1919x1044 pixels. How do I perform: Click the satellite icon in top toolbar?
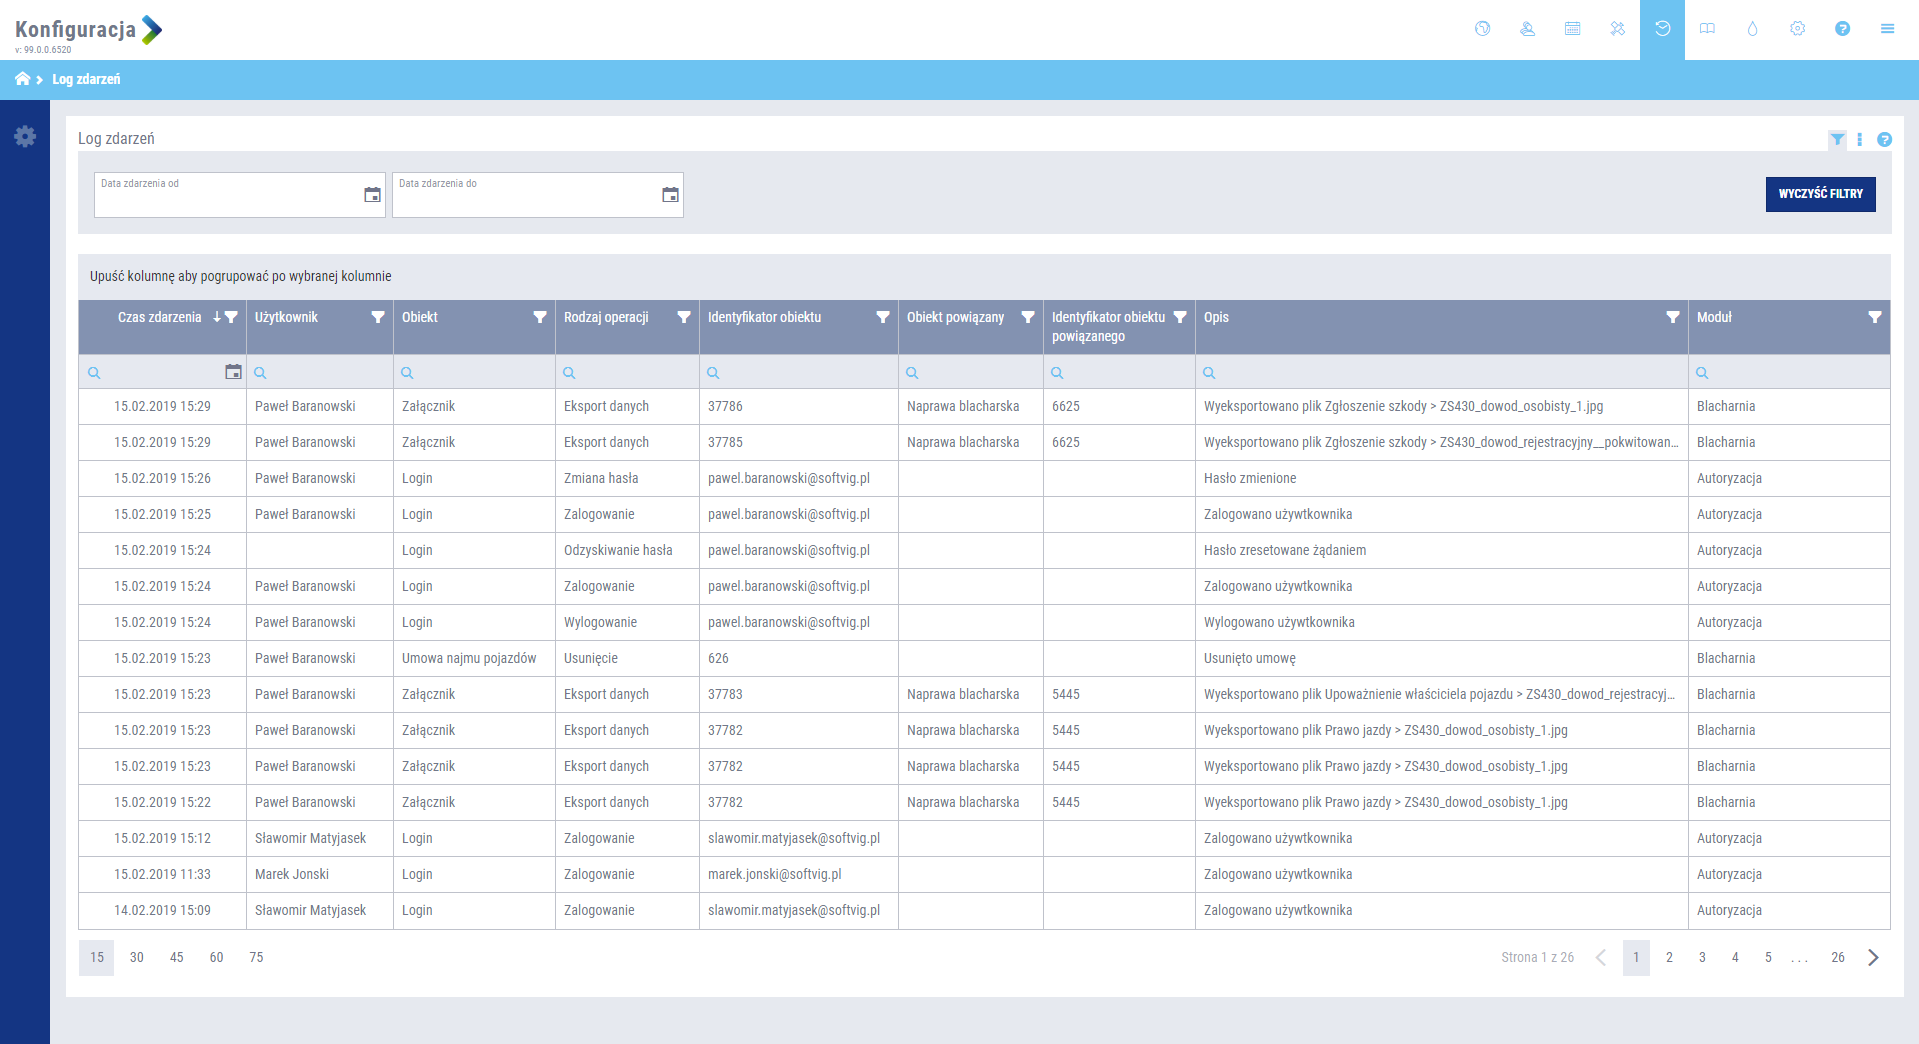pos(1617,29)
